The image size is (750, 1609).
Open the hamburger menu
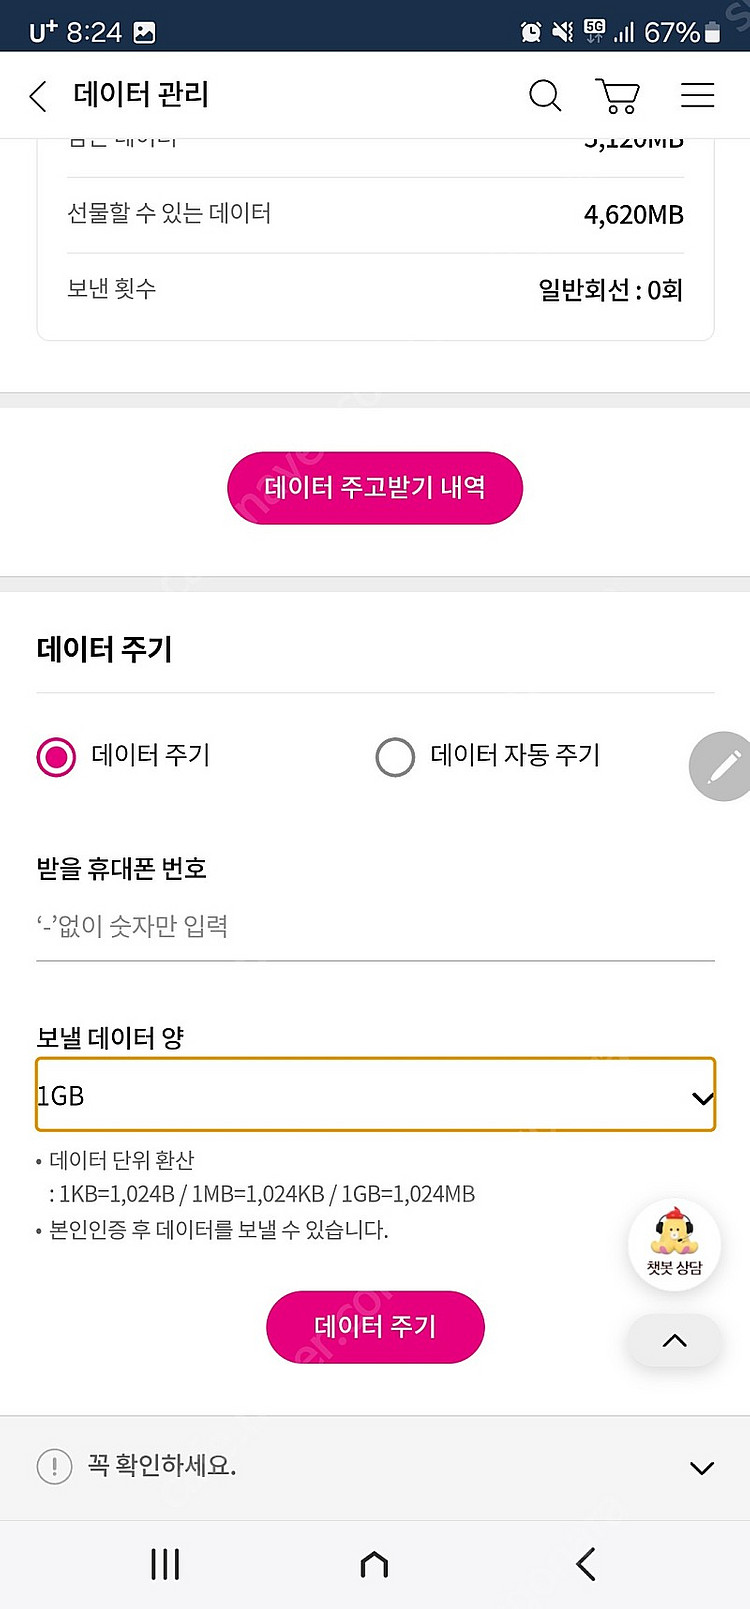697,95
